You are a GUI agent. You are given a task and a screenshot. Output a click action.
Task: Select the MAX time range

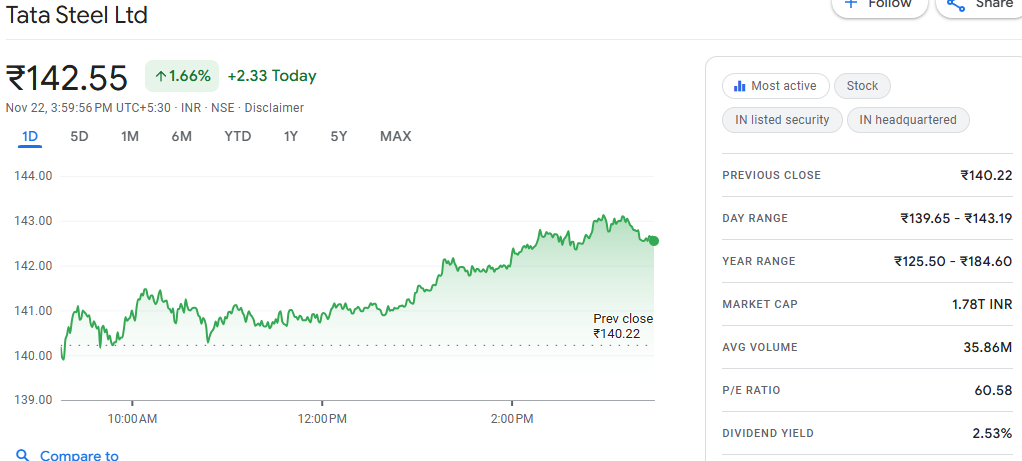point(395,136)
